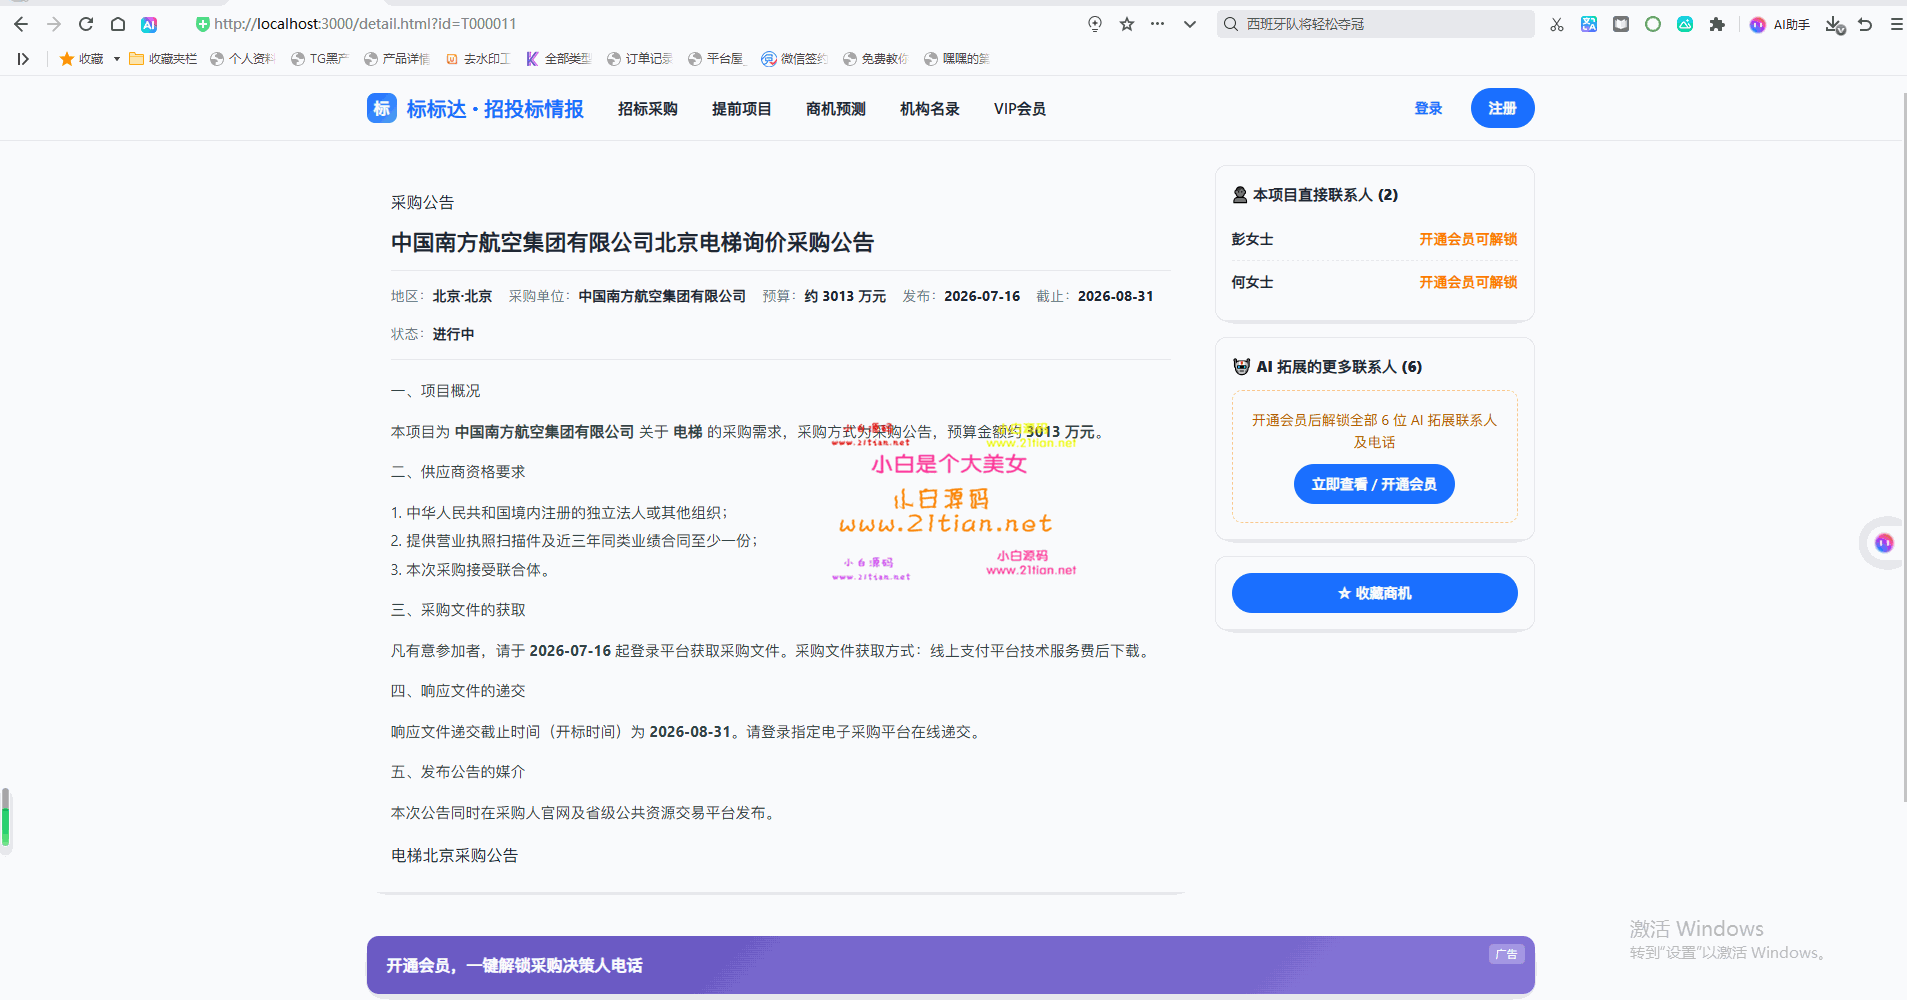Click the green circle extension icon
The width and height of the screenshot is (1907, 1000).
1653,24
